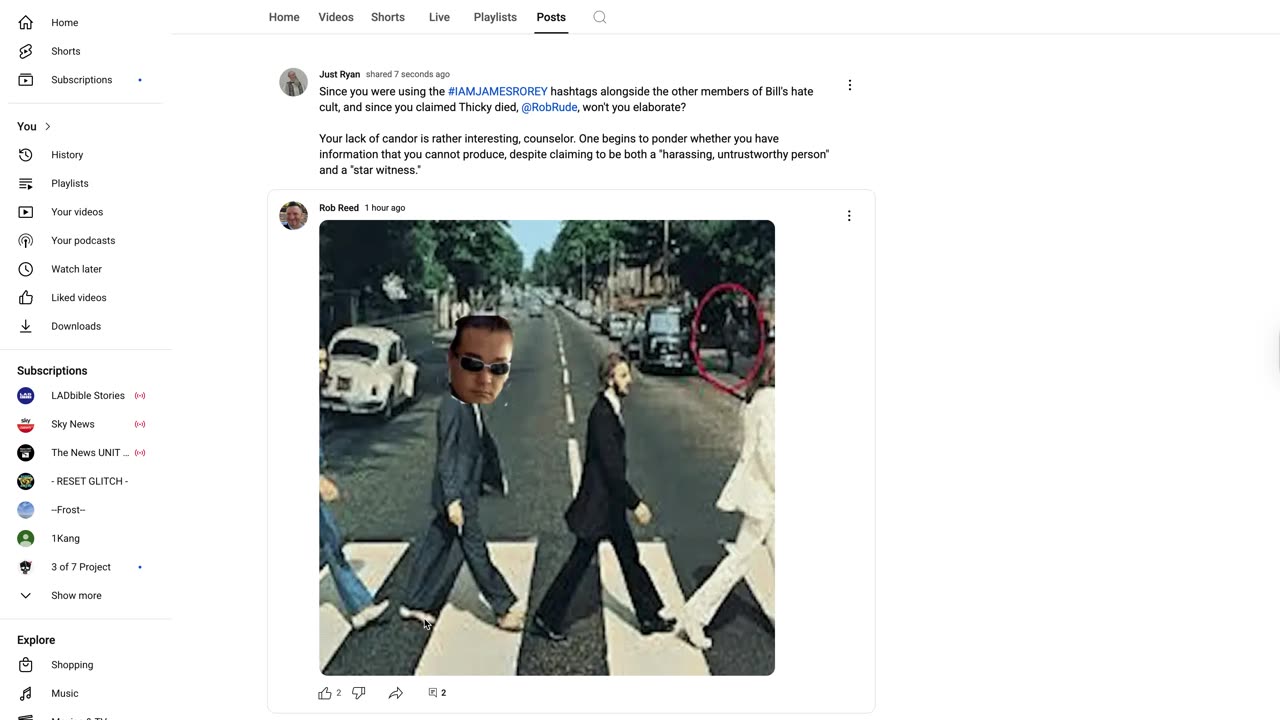Switch to the Live tab

pyautogui.click(x=439, y=17)
